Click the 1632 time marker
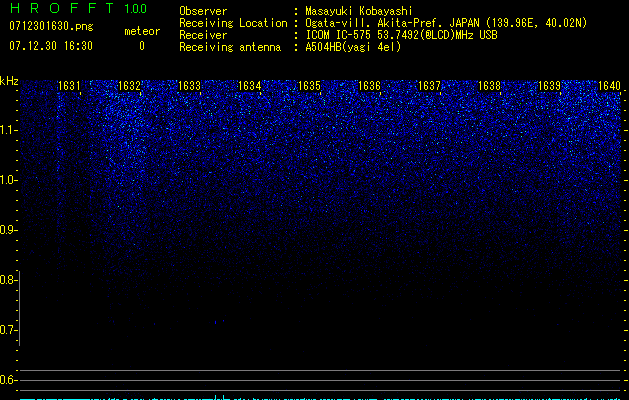This screenshot has width=629, height=400. click(129, 86)
